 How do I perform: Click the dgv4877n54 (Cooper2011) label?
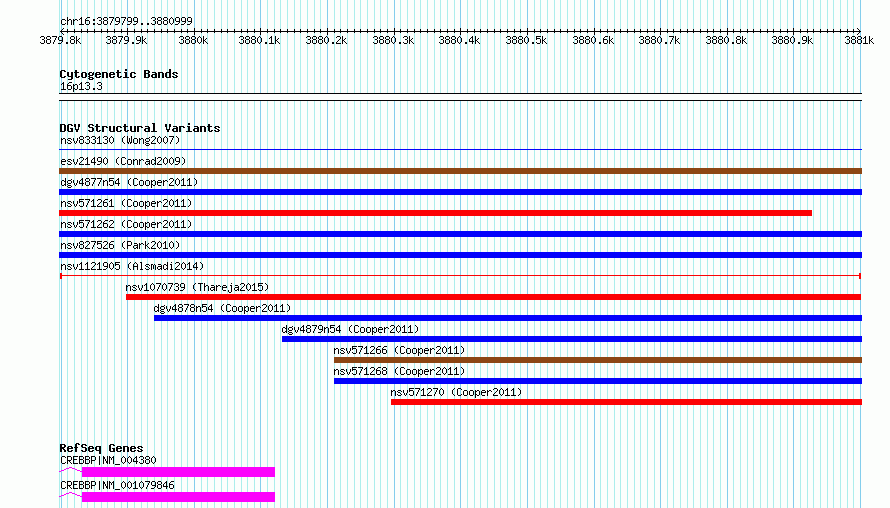click(x=129, y=182)
